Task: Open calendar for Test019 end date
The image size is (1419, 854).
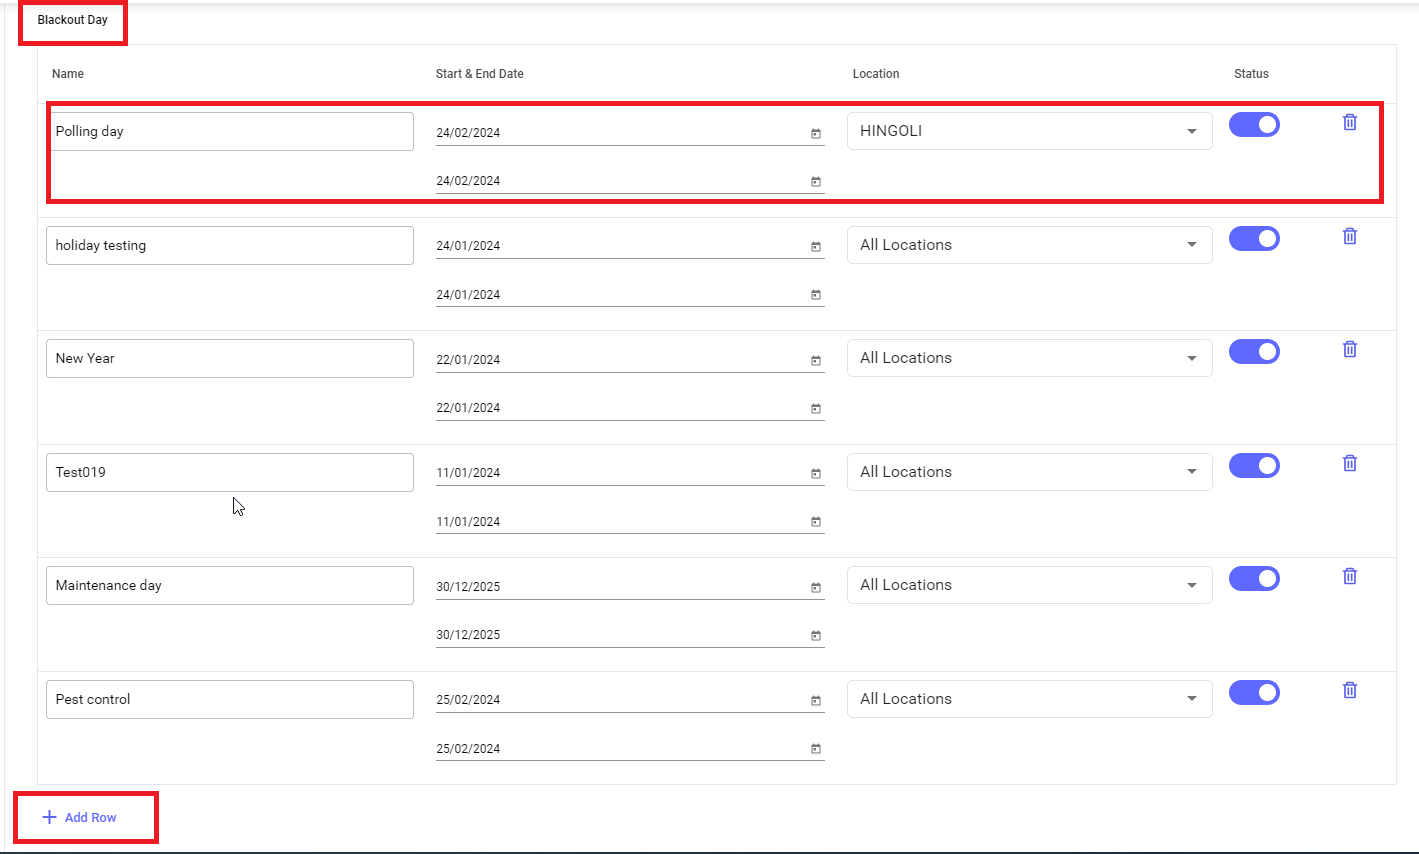Action: (x=816, y=521)
